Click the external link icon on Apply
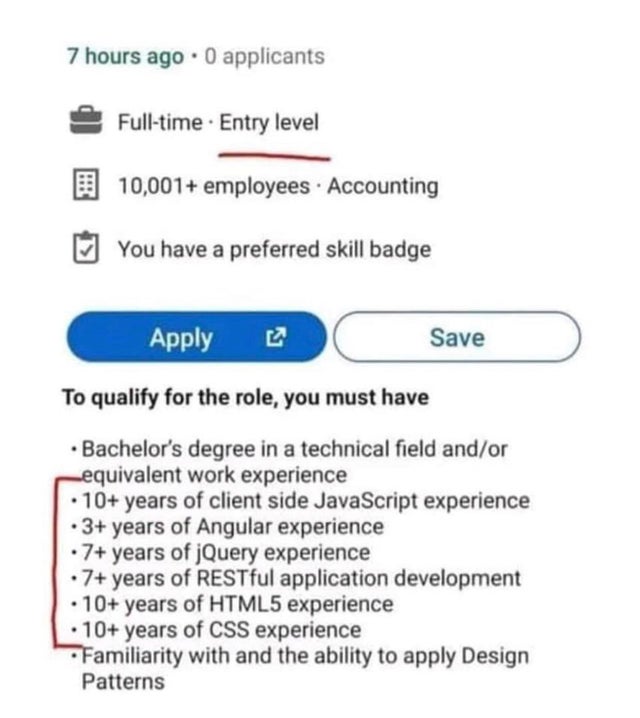This screenshot has width=640, height=718. [x=276, y=337]
